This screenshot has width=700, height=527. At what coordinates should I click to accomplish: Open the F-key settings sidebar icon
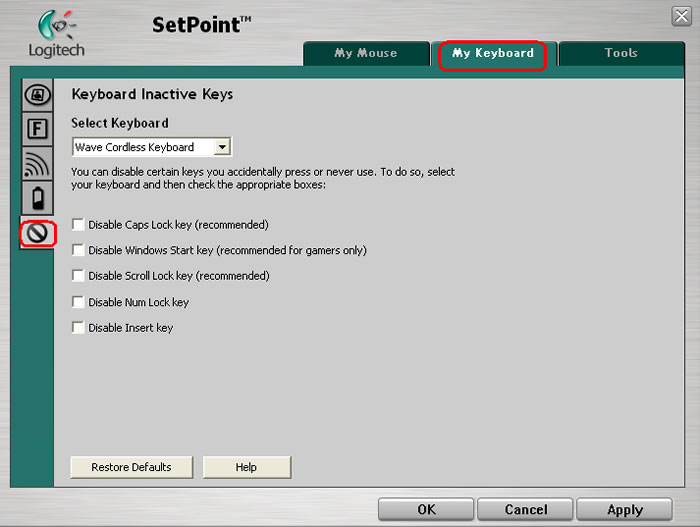tap(38, 129)
